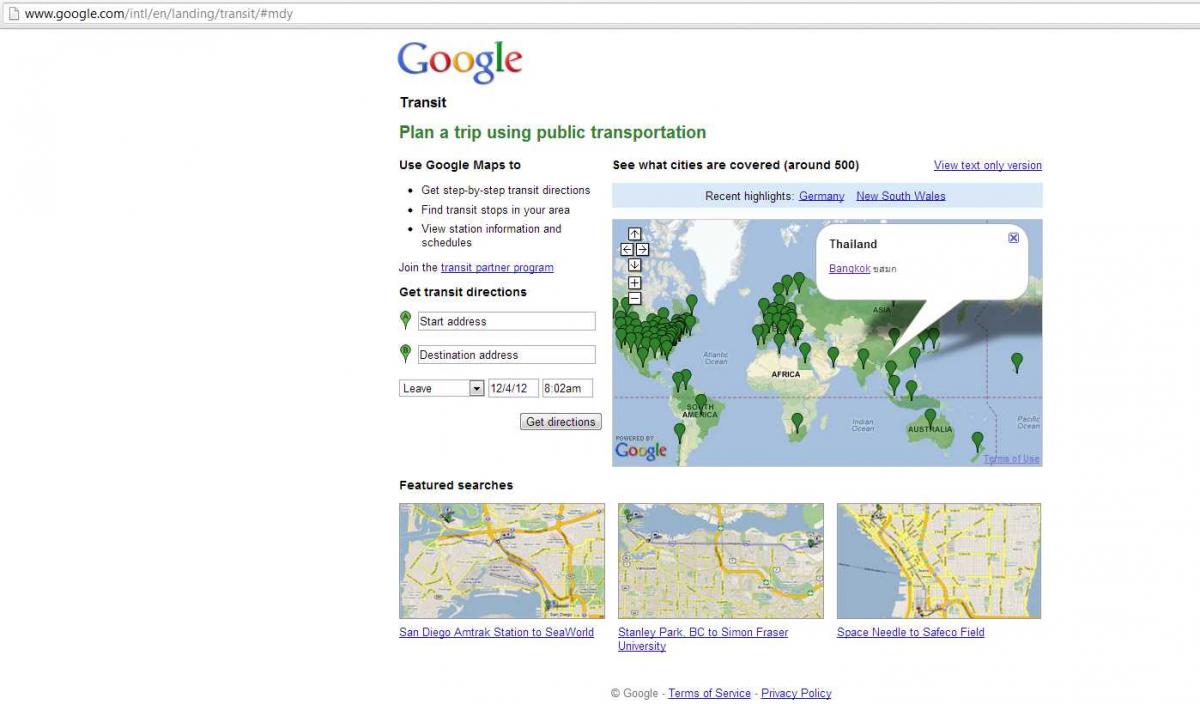Click the date field showing 12/4/12
The image size is (1200, 704).
513,388
